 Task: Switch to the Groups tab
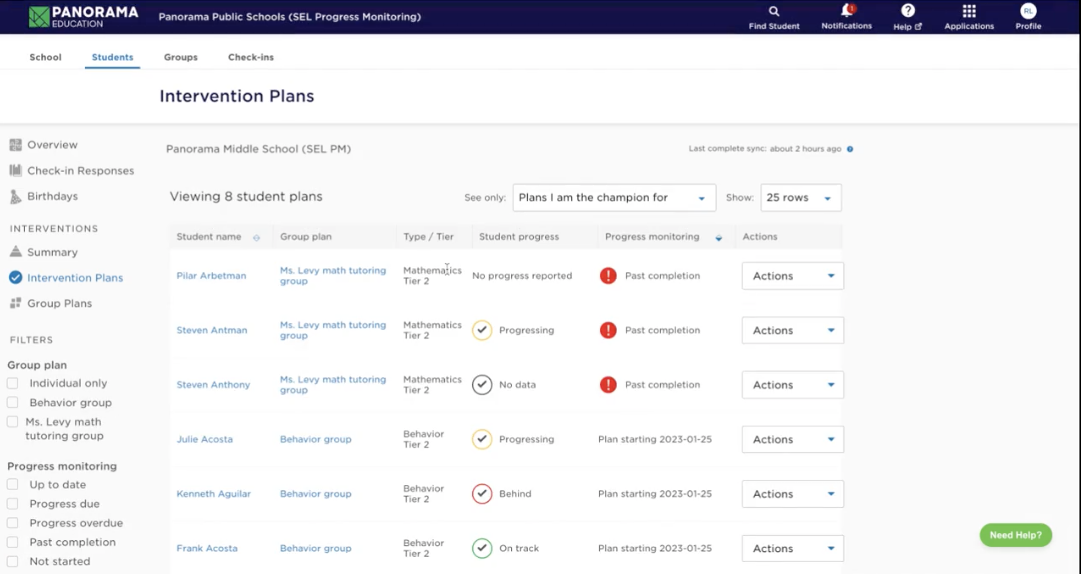point(181,57)
